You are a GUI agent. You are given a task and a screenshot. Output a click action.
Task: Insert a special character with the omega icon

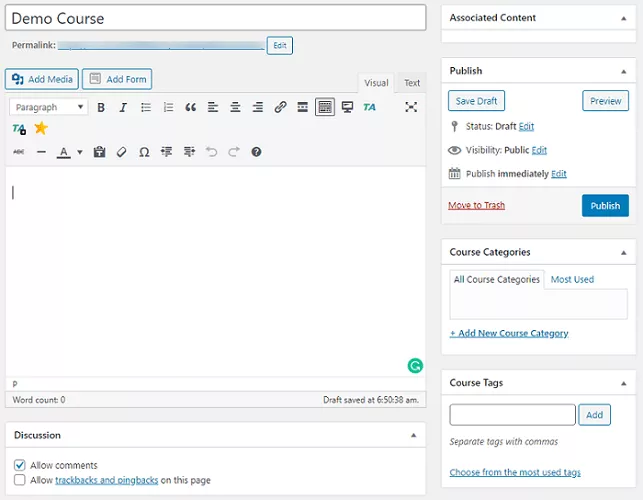pos(144,152)
